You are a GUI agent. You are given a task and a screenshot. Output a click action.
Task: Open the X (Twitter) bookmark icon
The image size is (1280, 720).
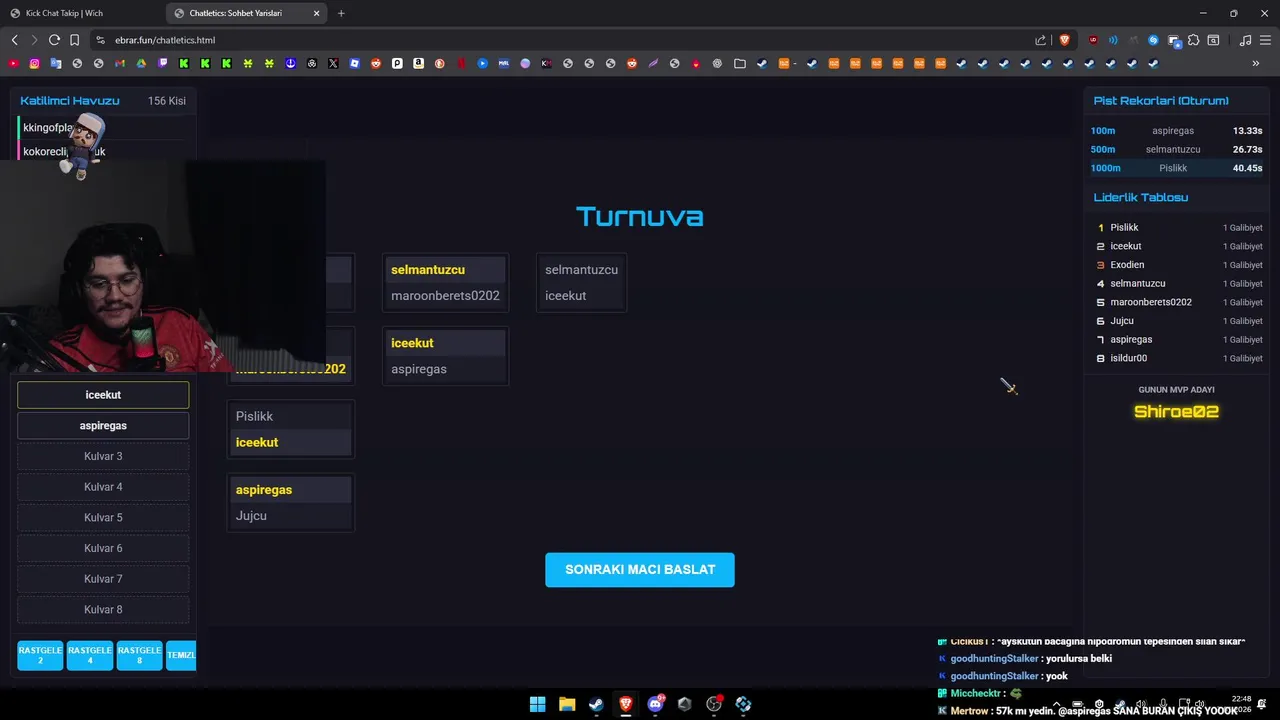pos(333,63)
